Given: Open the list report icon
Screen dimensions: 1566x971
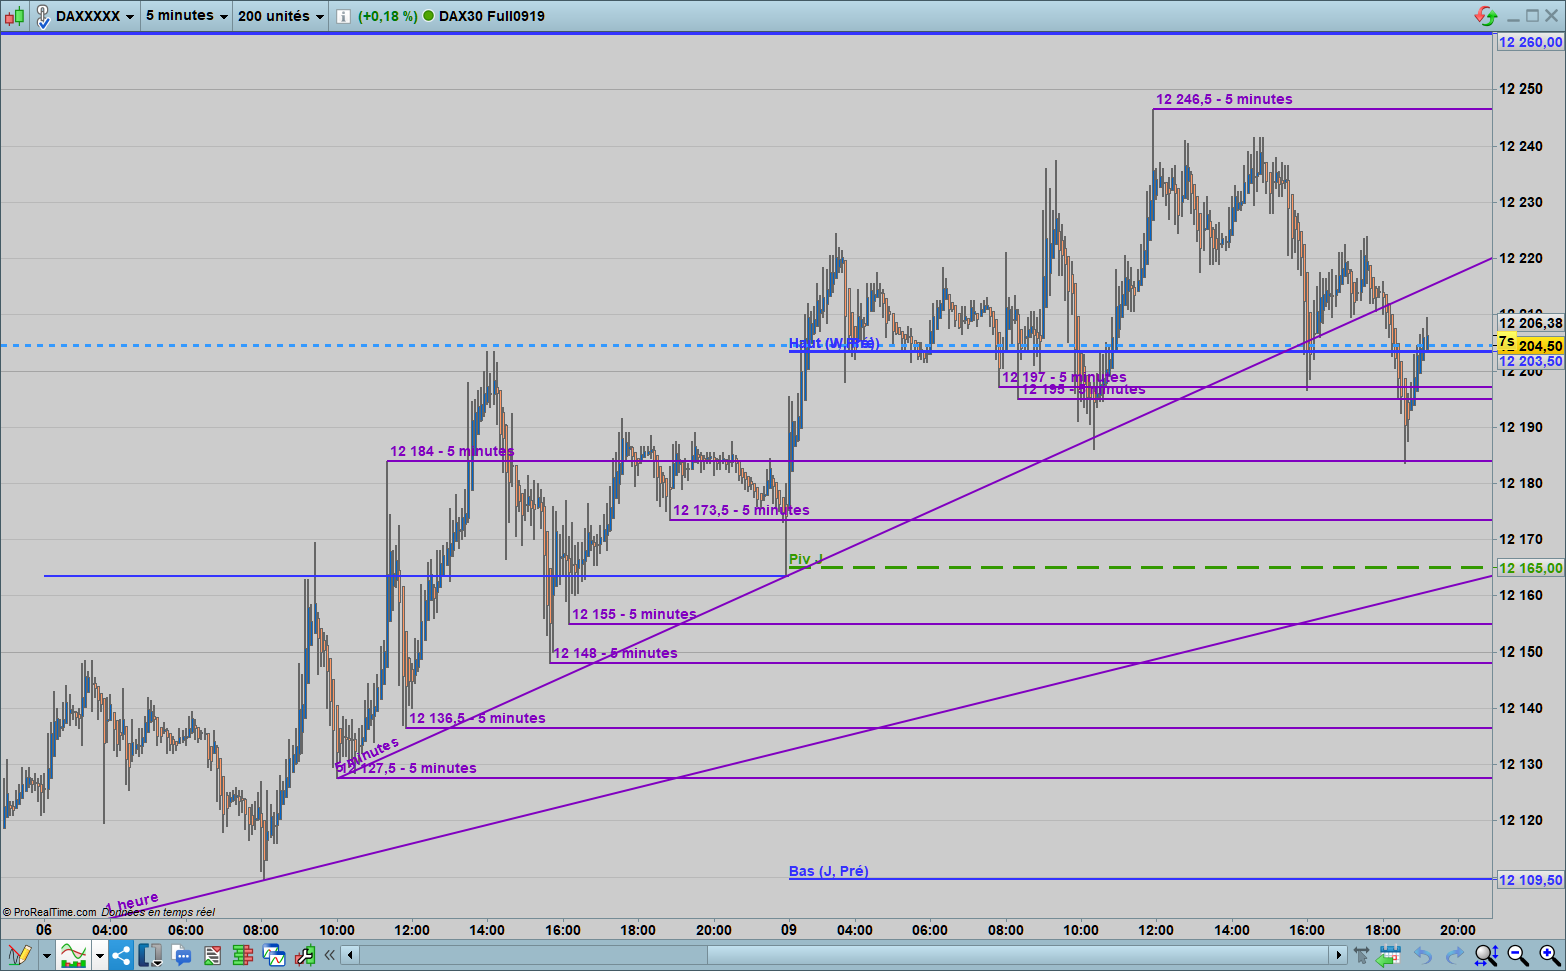Looking at the screenshot, I should [212, 955].
